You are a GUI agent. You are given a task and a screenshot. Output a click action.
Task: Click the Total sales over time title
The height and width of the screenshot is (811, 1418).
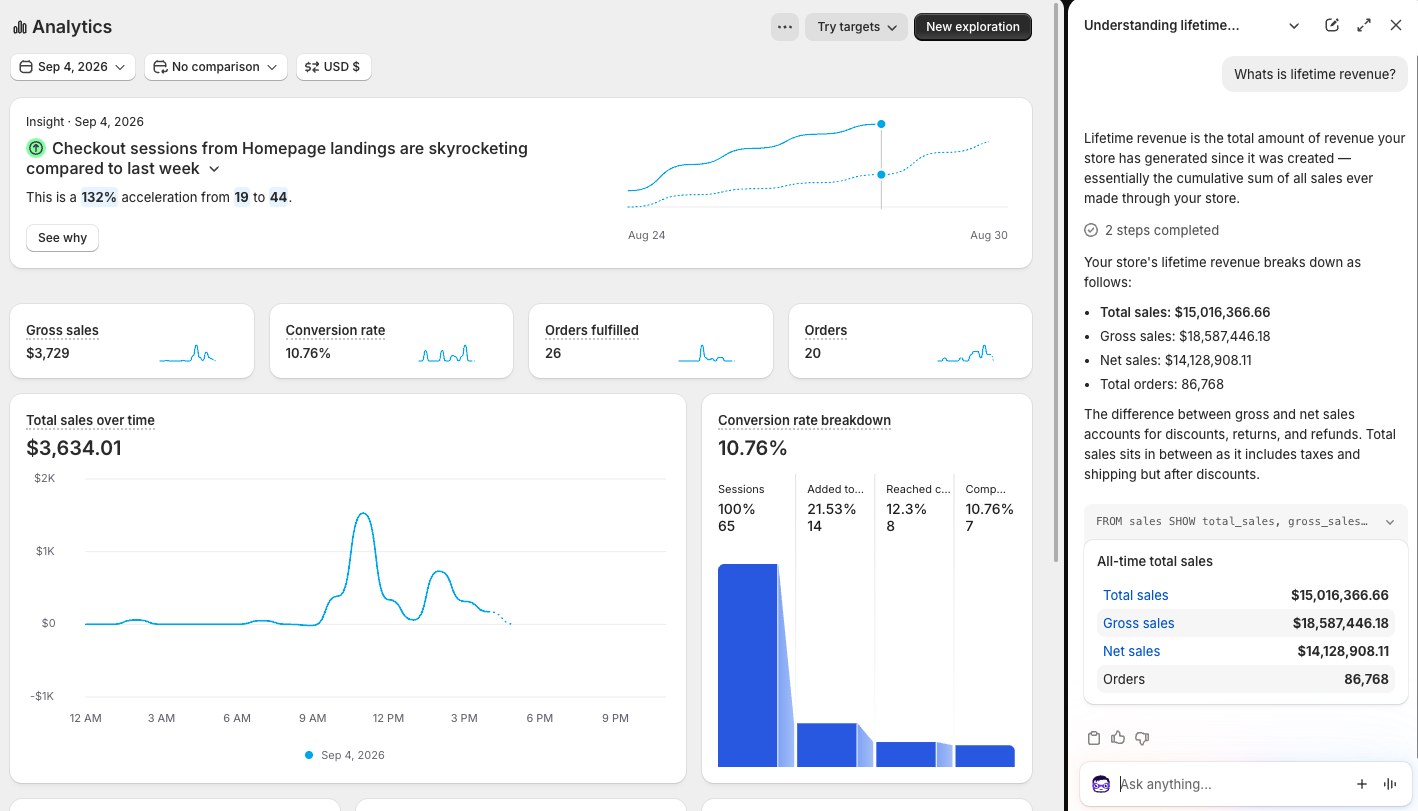90,420
